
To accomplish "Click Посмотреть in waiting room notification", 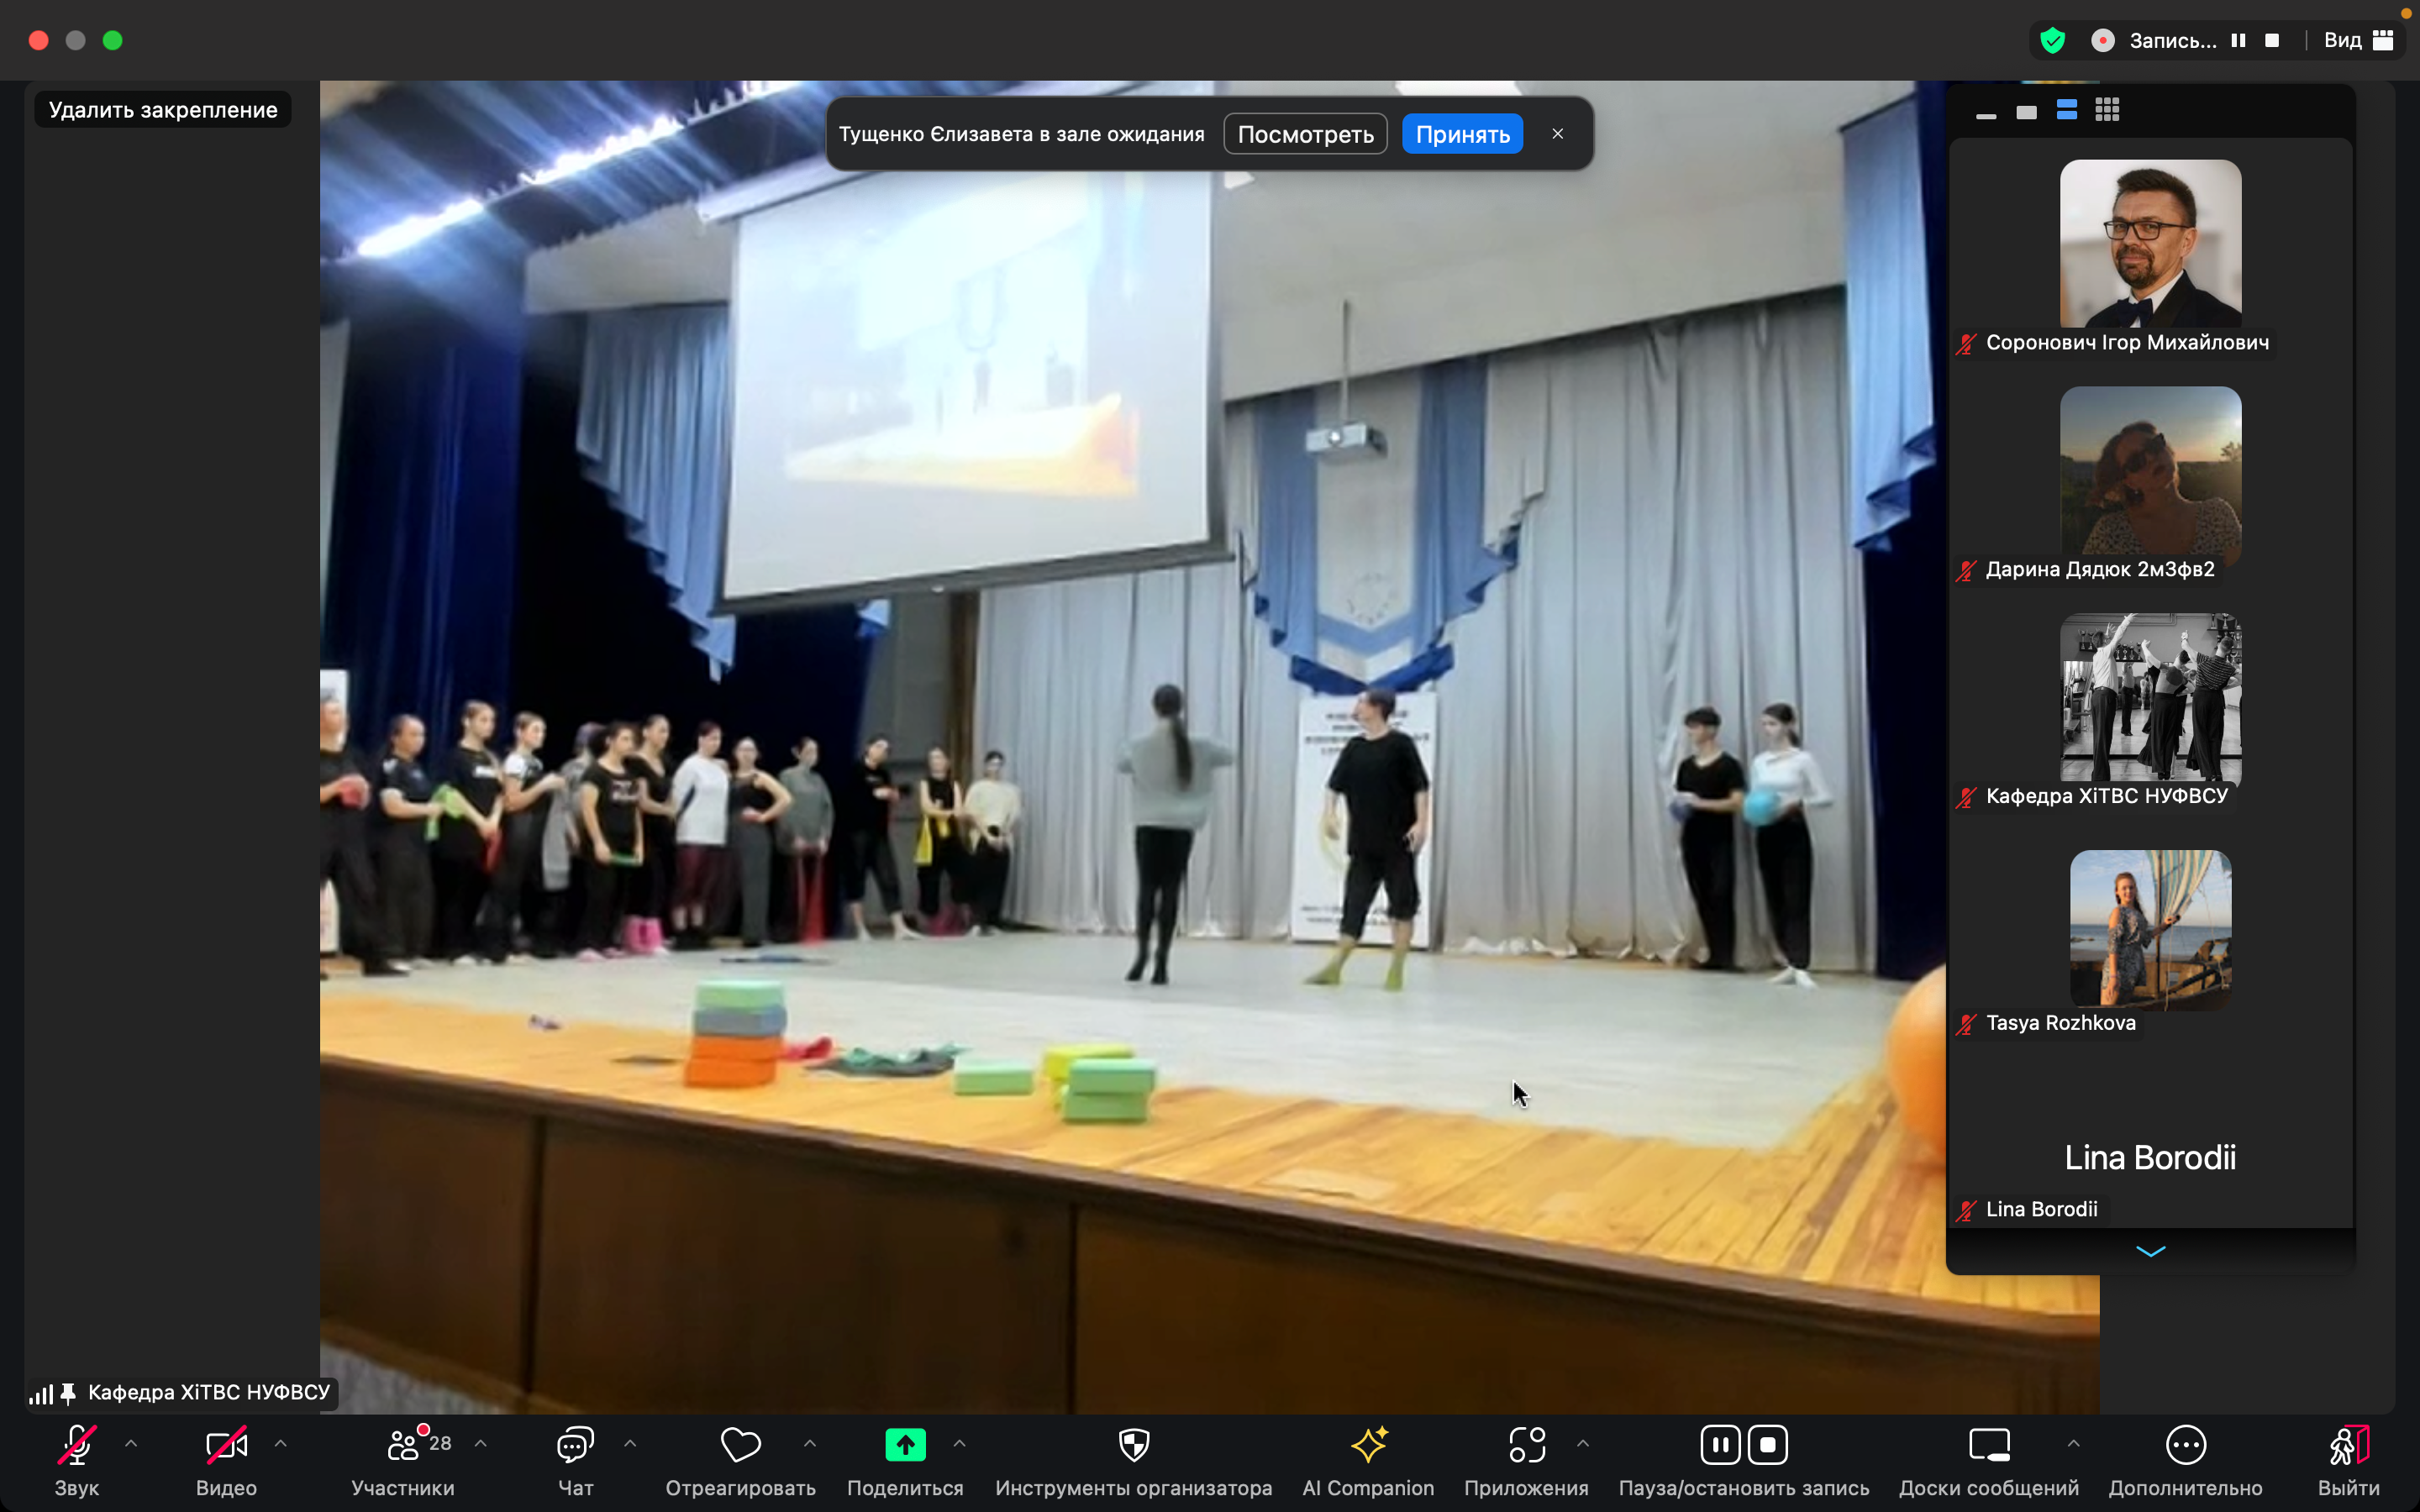I will 1305,134.
